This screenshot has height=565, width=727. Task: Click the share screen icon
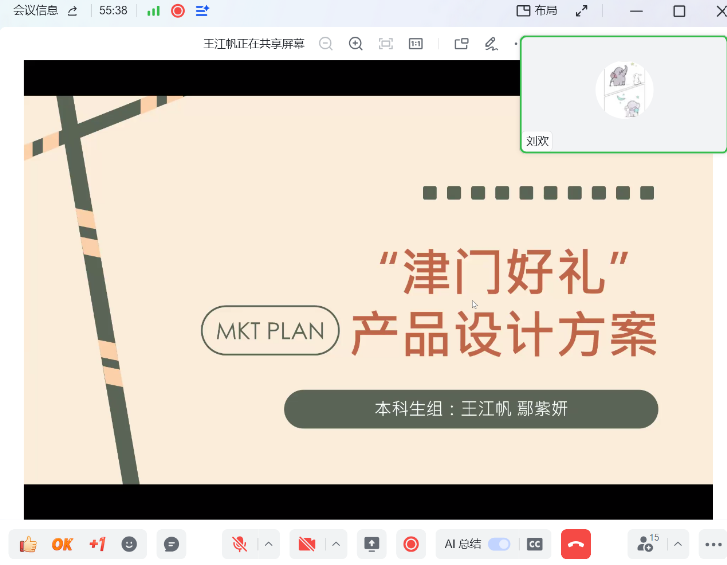coord(371,544)
